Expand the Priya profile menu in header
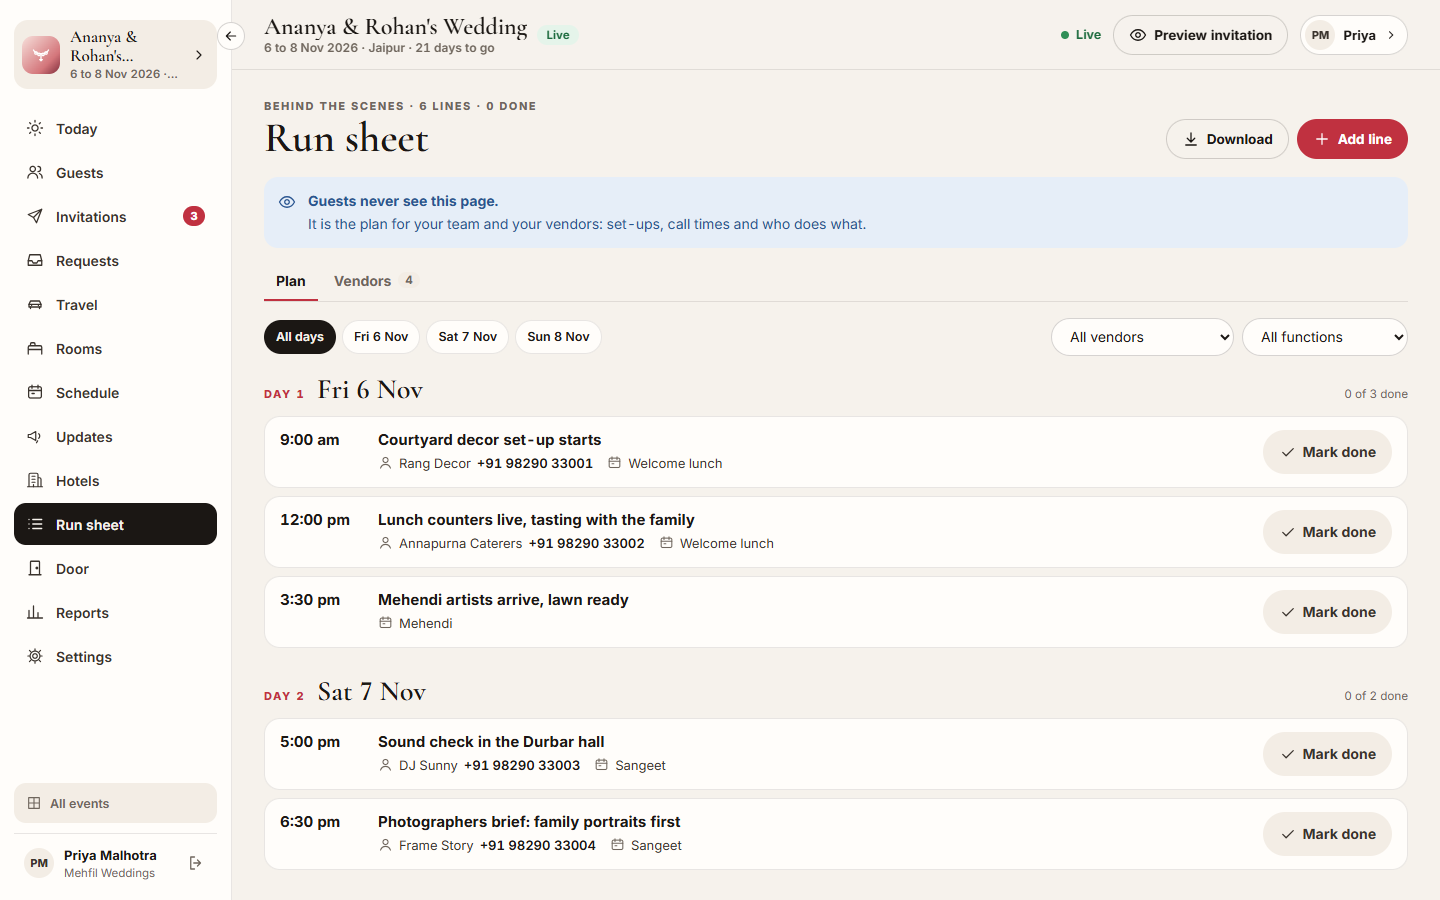 [x=1354, y=35]
